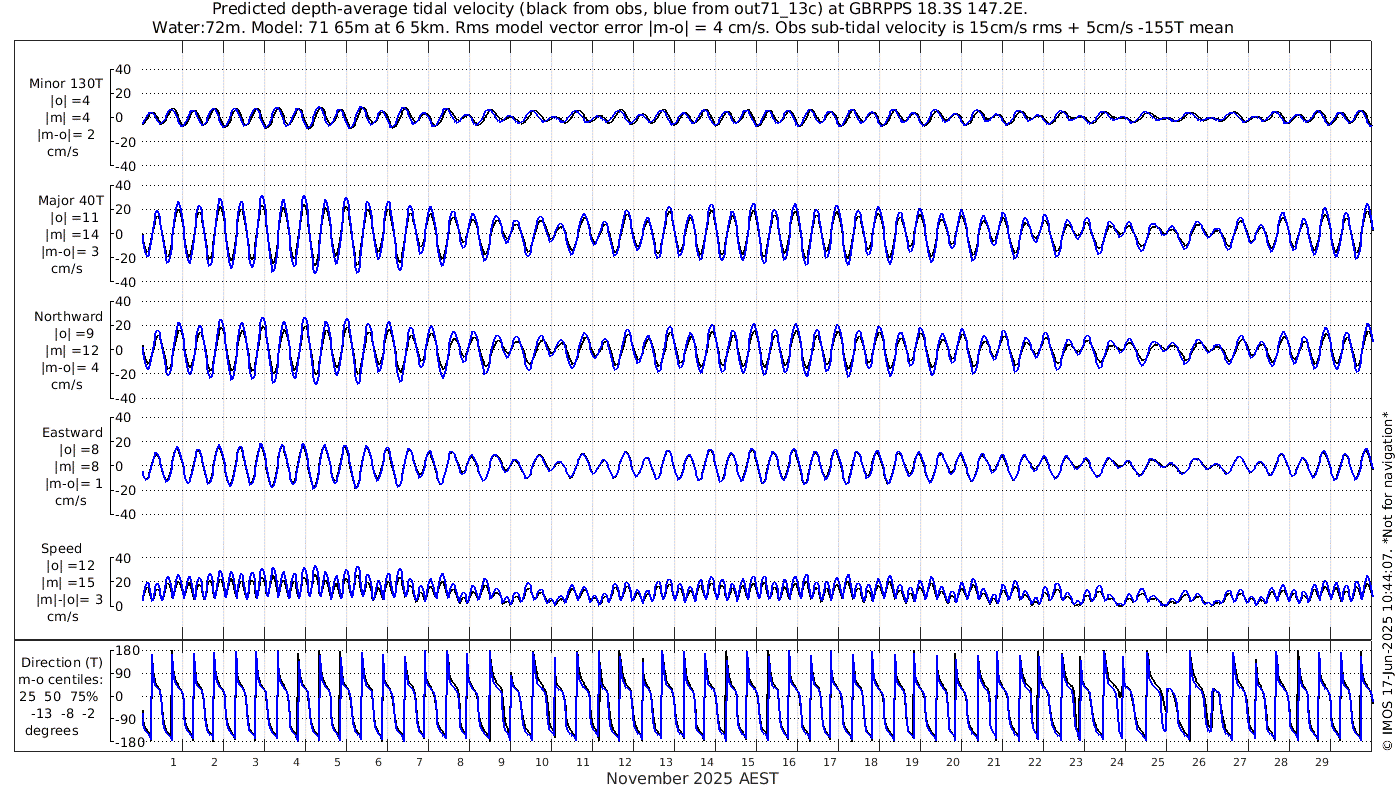Click date tick '7' on the time axis
The image size is (1400, 800).
click(419, 762)
